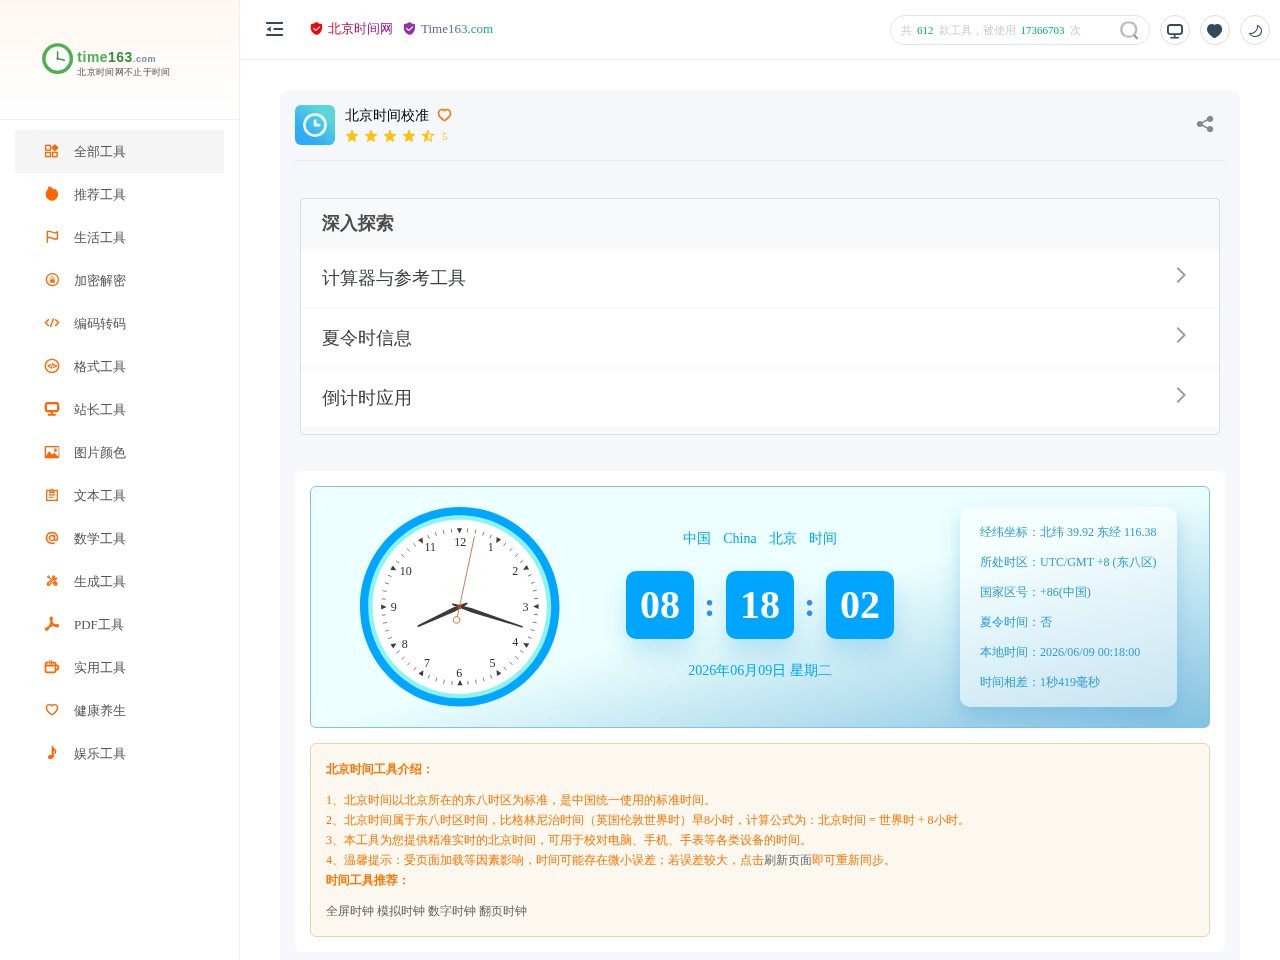Image resolution: width=1280 pixels, height=960 pixels.
Task: Click the hours digit tile 08
Action: tap(660, 605)
